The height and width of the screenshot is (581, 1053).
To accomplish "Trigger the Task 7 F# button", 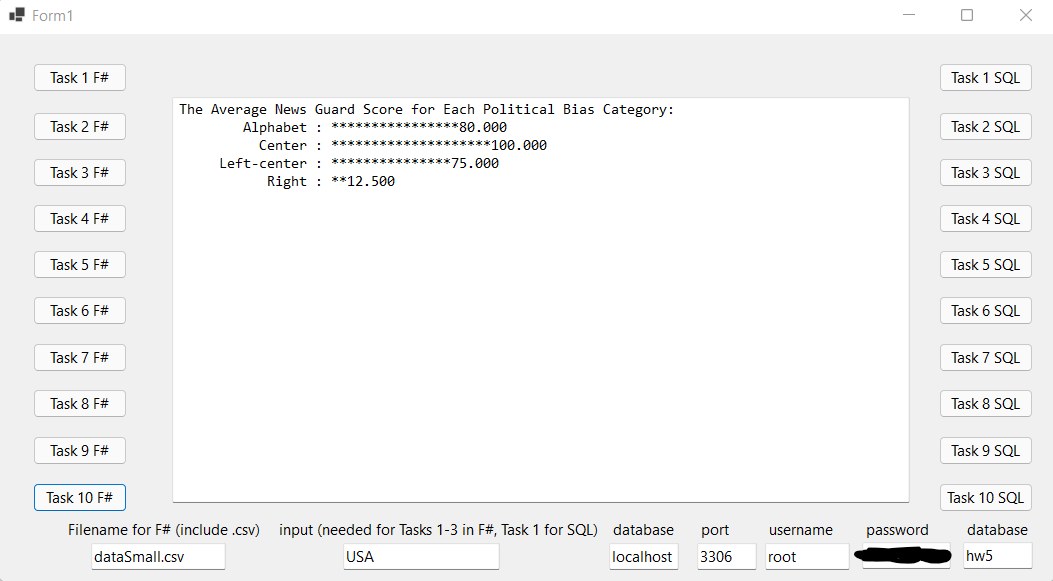I will [x=79, y=357].
